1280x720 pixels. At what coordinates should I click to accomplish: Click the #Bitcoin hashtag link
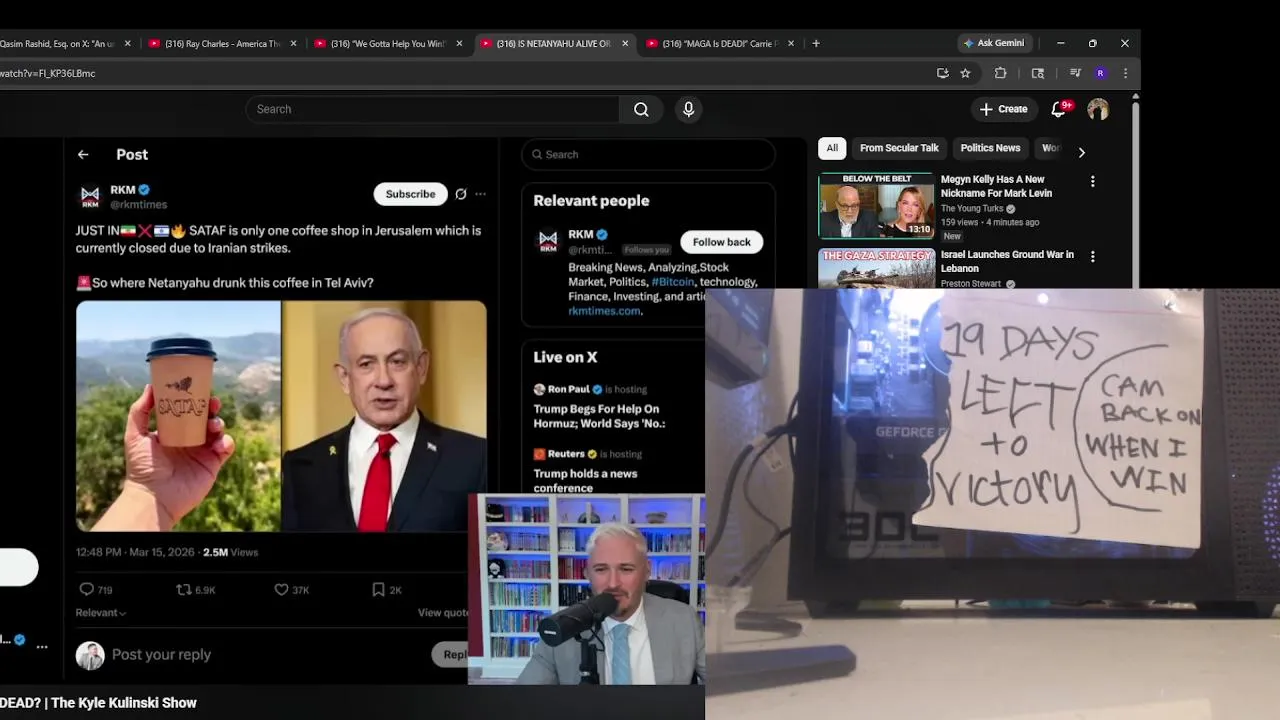pyautogui.click(x=672, y=282)
